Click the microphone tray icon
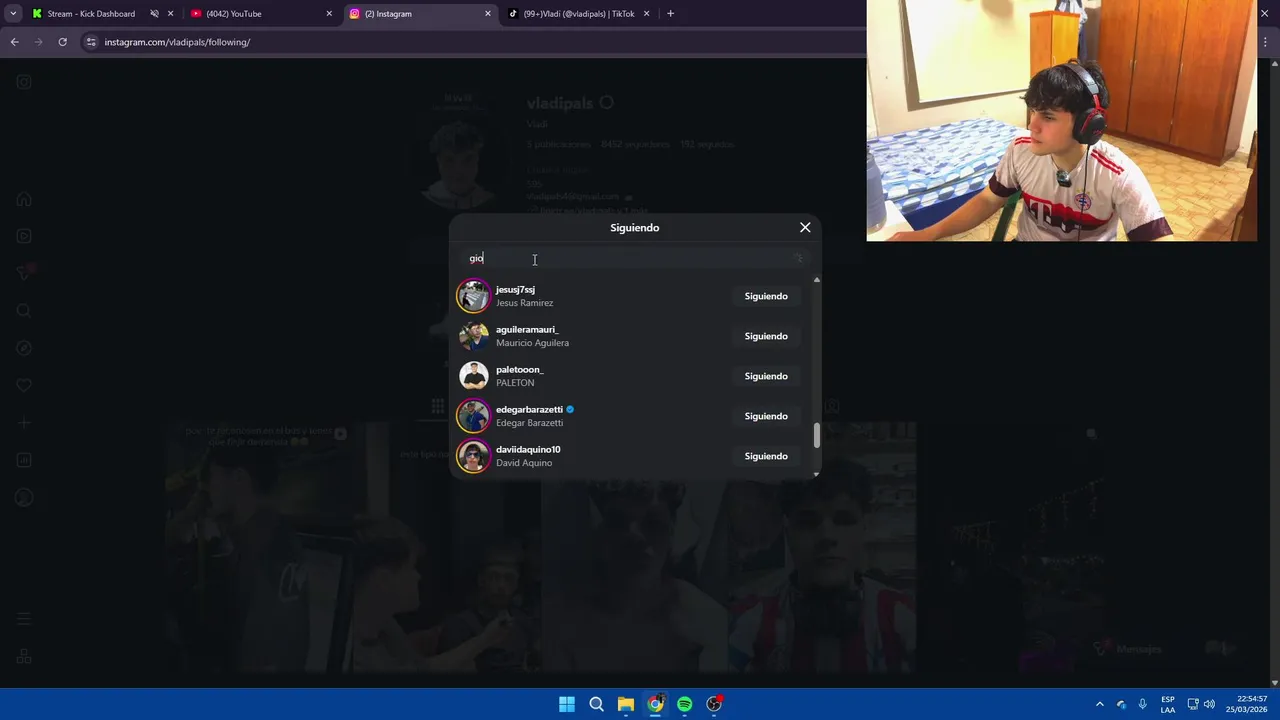 [x=1142, y=704]
